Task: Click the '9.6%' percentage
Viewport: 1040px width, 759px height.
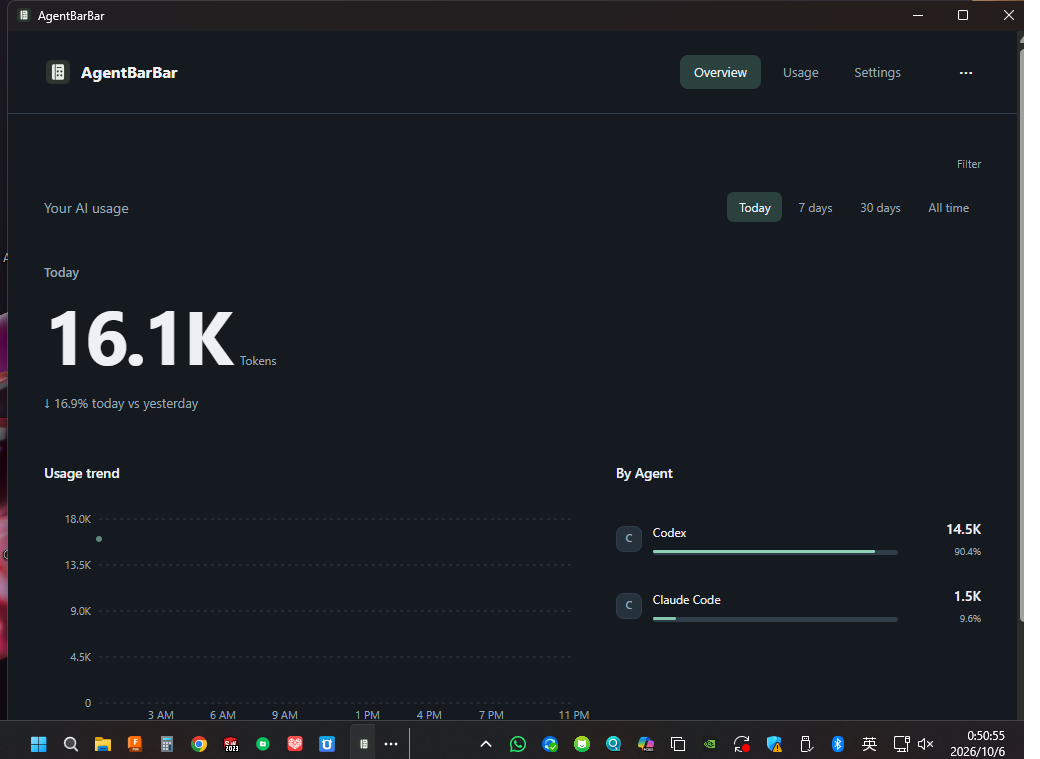Action: (970, 618)
